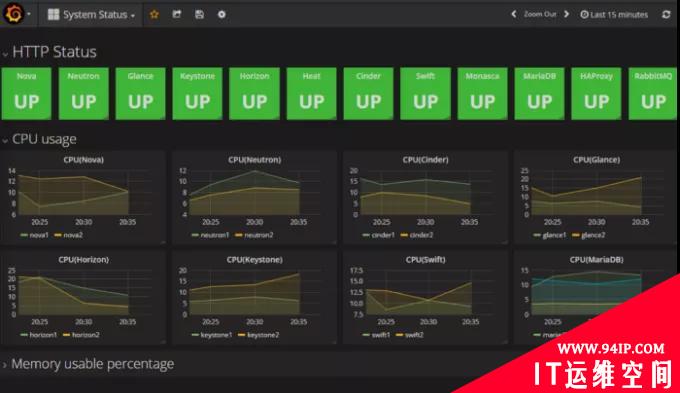
Task: Save the dashboard with floppy icon
Action: 199,14
